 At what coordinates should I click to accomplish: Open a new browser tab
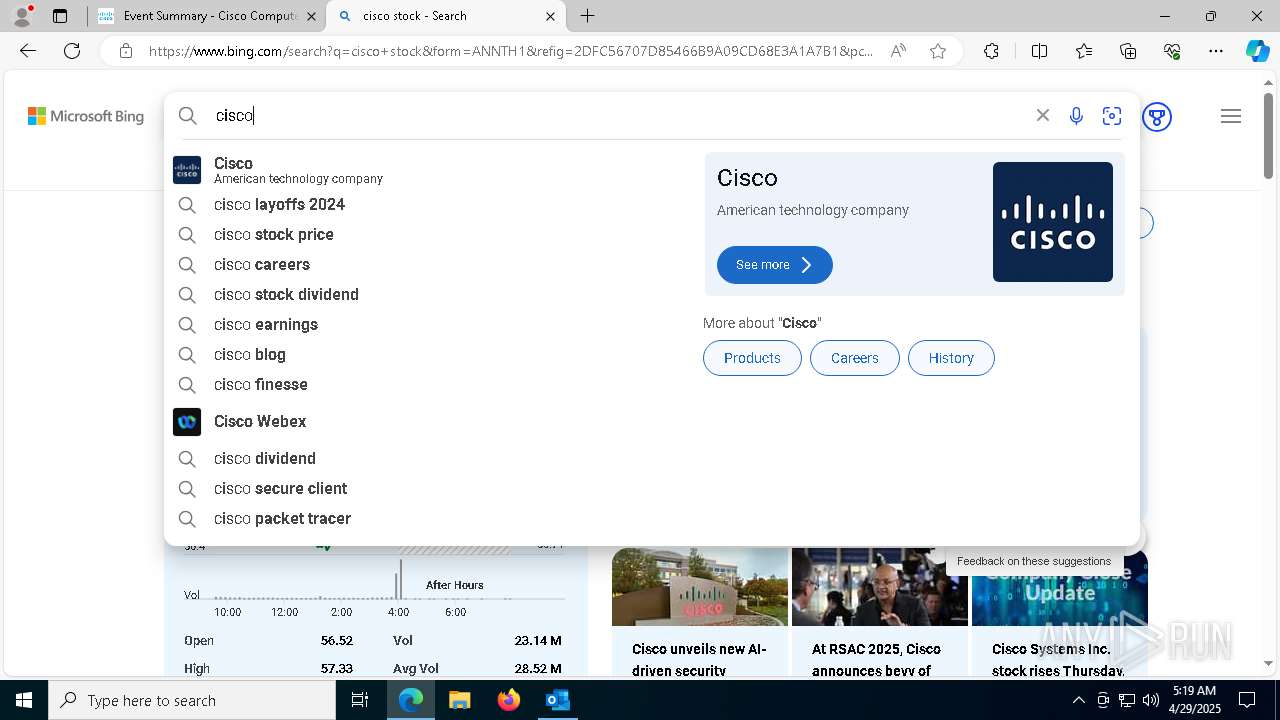click(588, 16)
